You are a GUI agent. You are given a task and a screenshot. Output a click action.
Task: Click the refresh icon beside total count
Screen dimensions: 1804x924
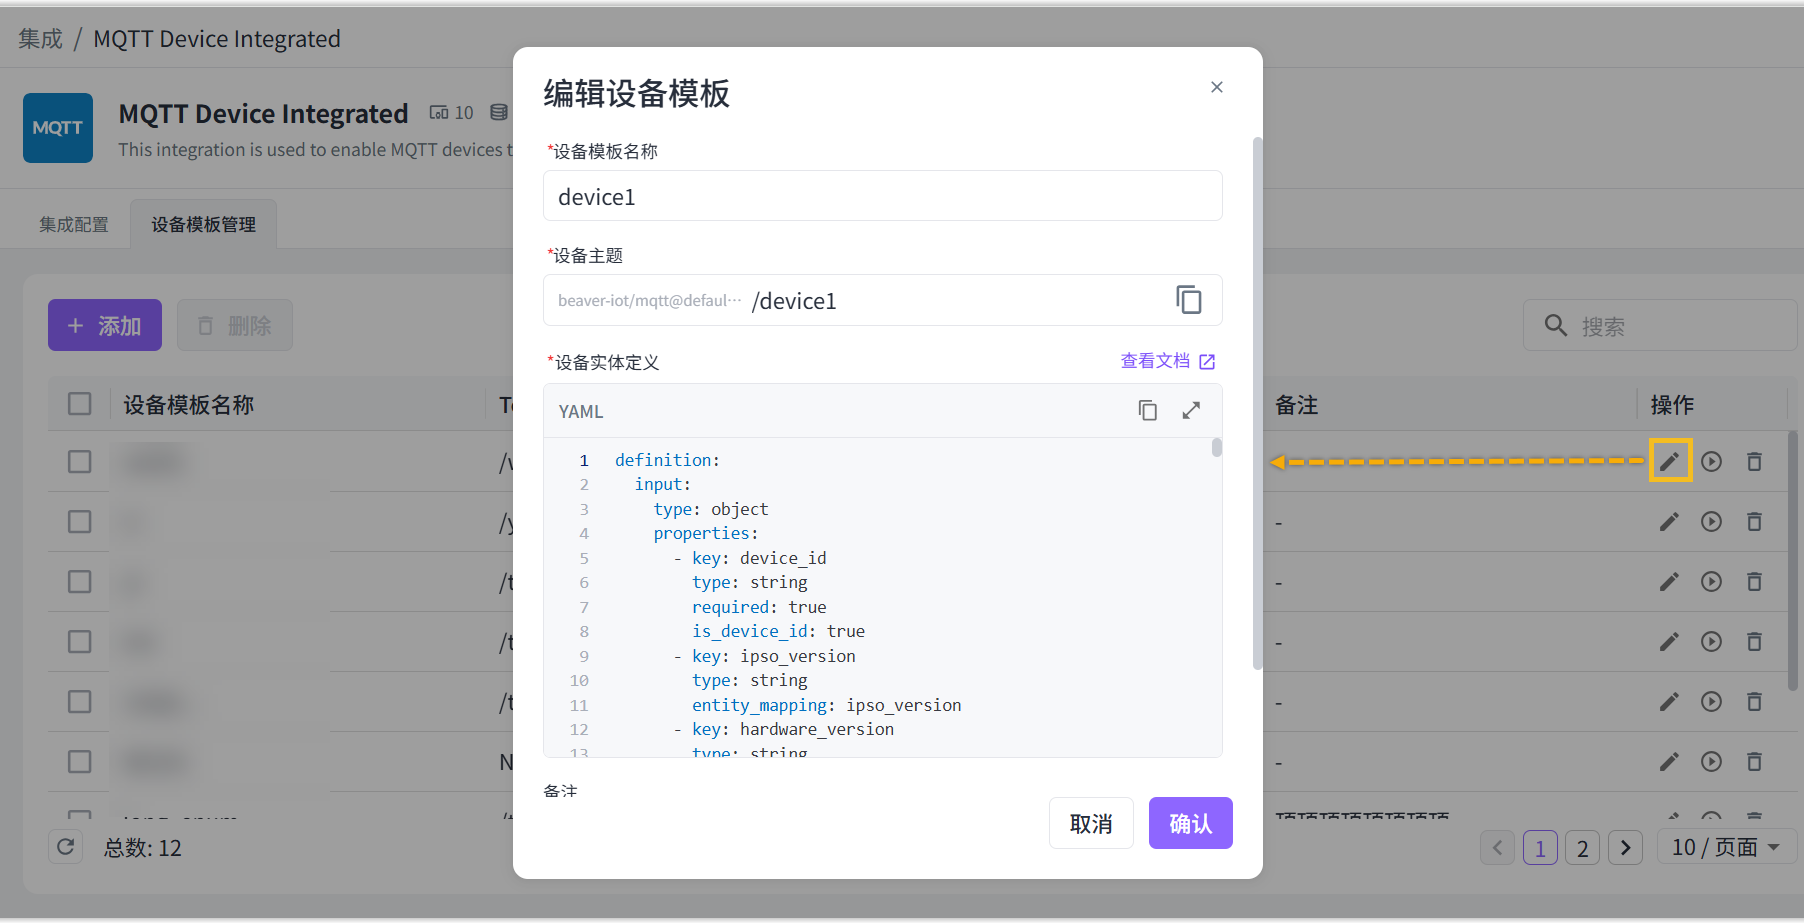click(66, 847)
